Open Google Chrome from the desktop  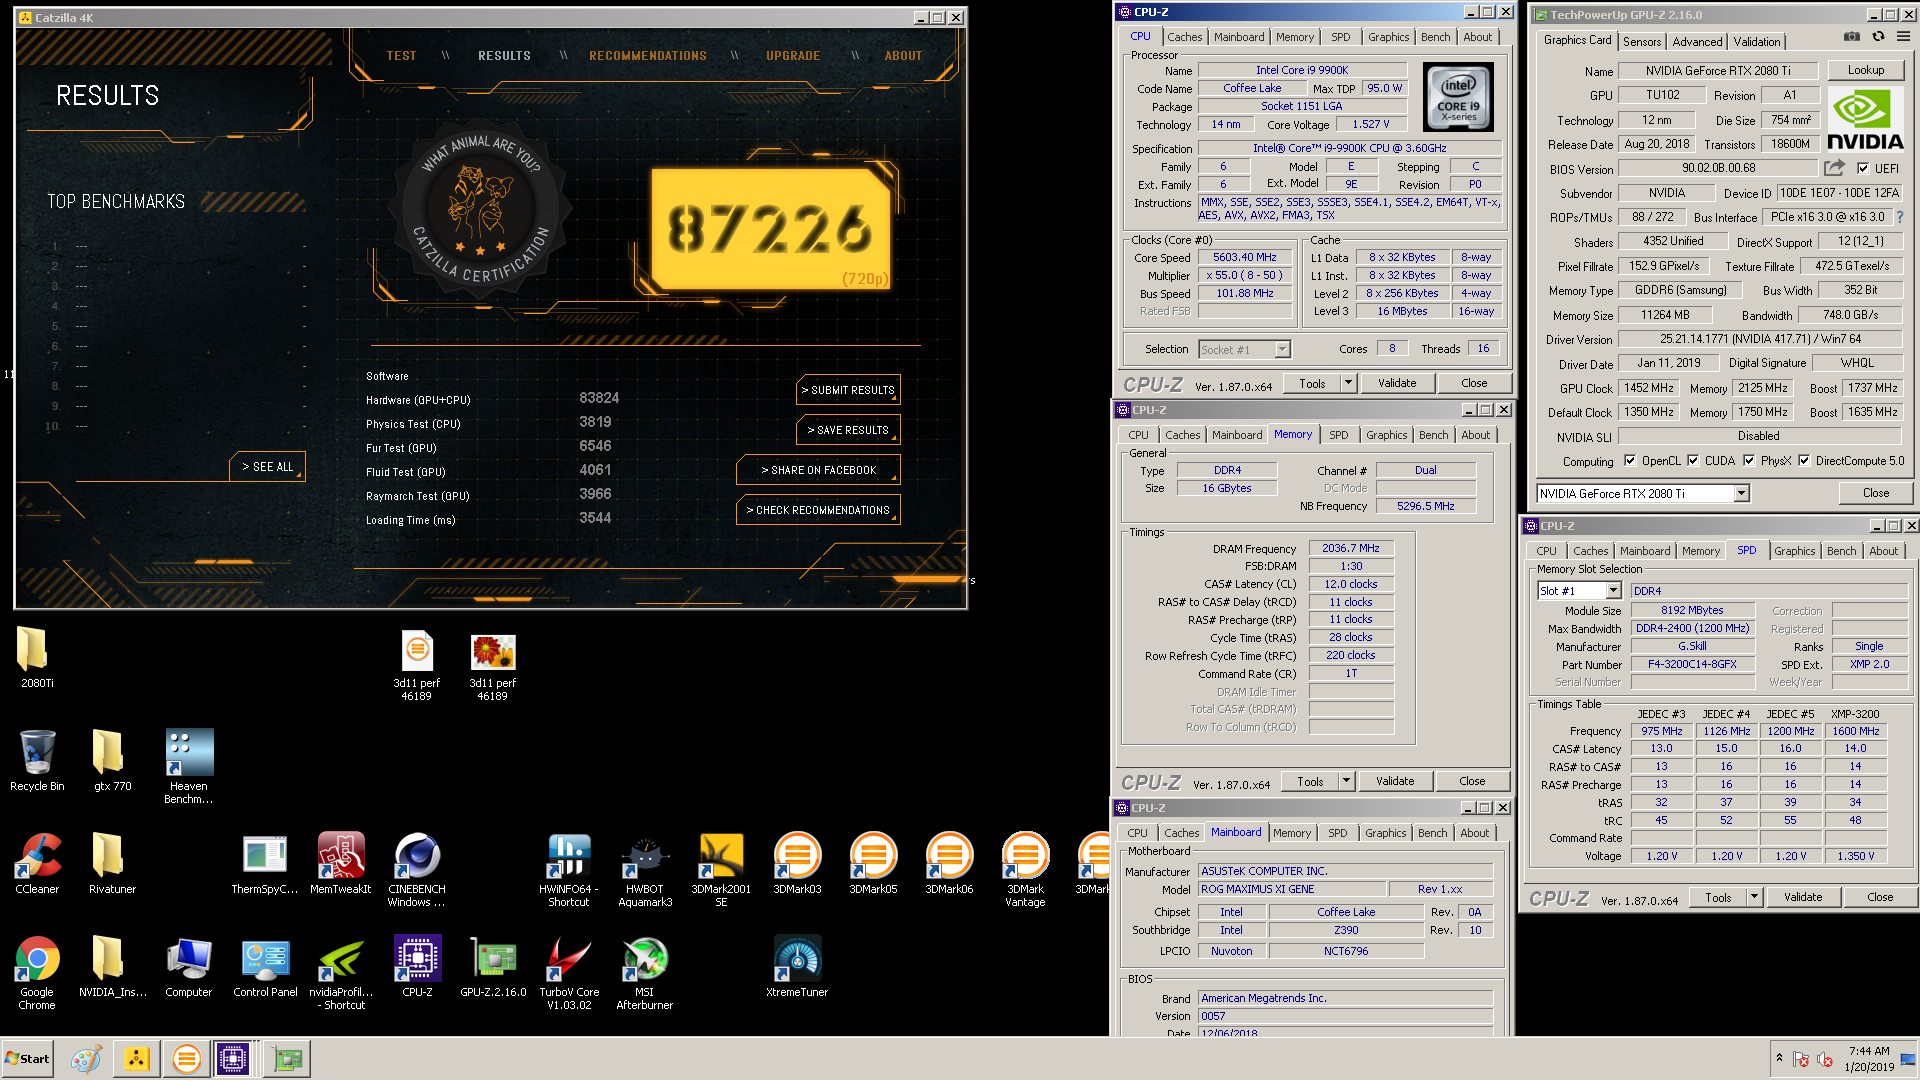37,972
